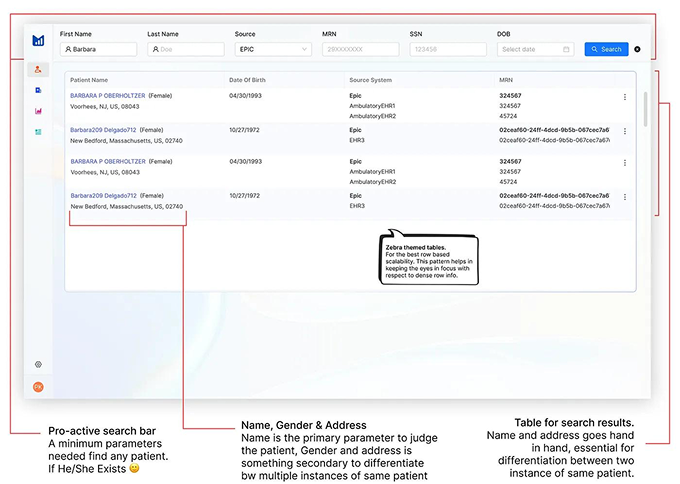Click the black round clear icon beside Search

pos(637,49)
